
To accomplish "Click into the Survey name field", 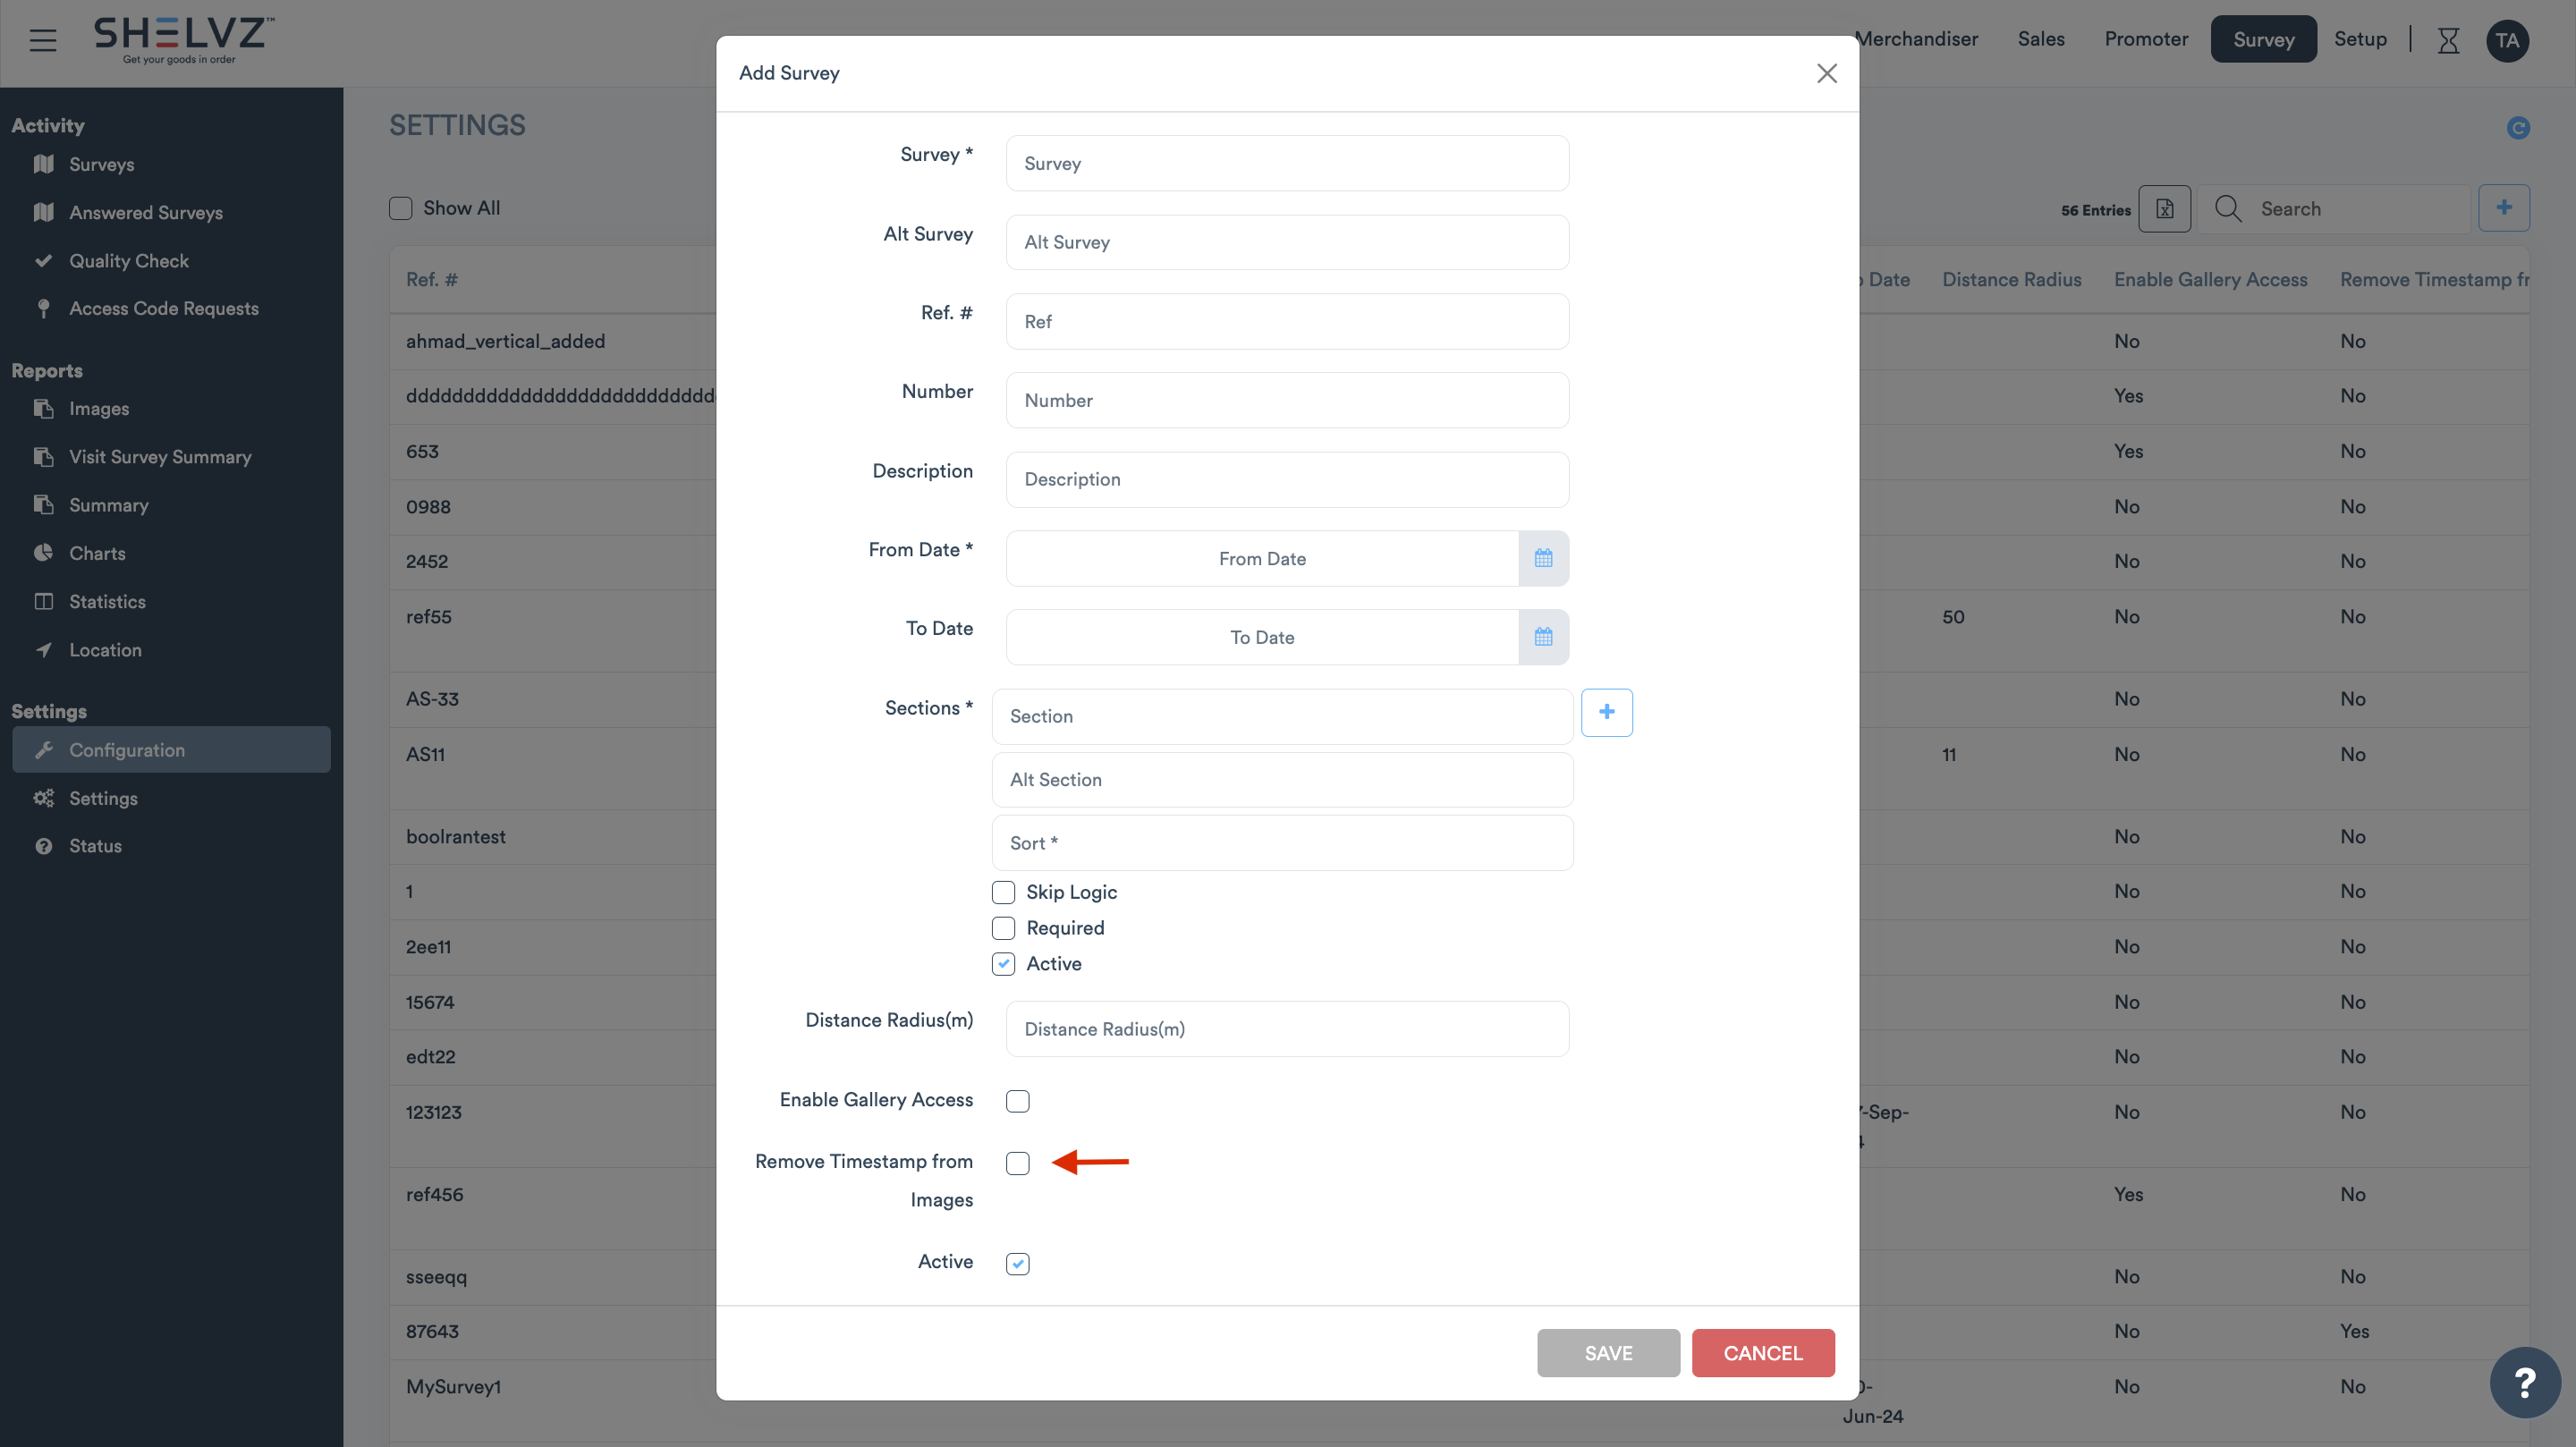I will (x=1287, y=163).
